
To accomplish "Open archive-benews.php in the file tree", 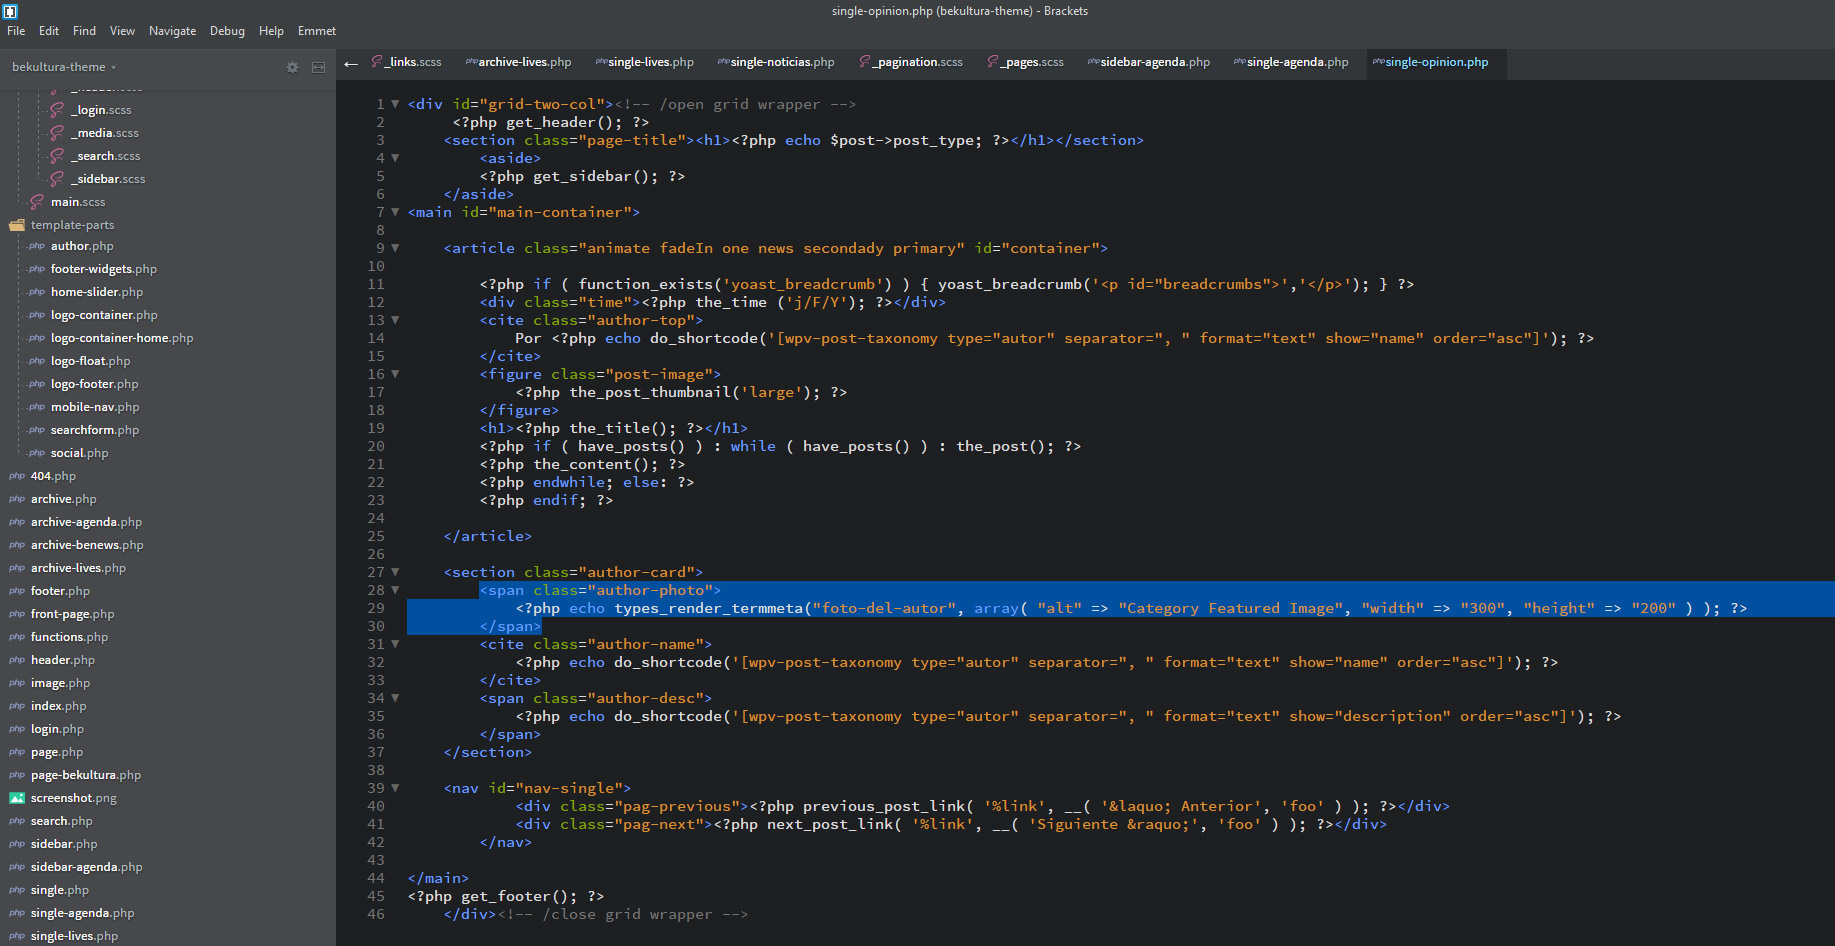I will click(87, 545).
